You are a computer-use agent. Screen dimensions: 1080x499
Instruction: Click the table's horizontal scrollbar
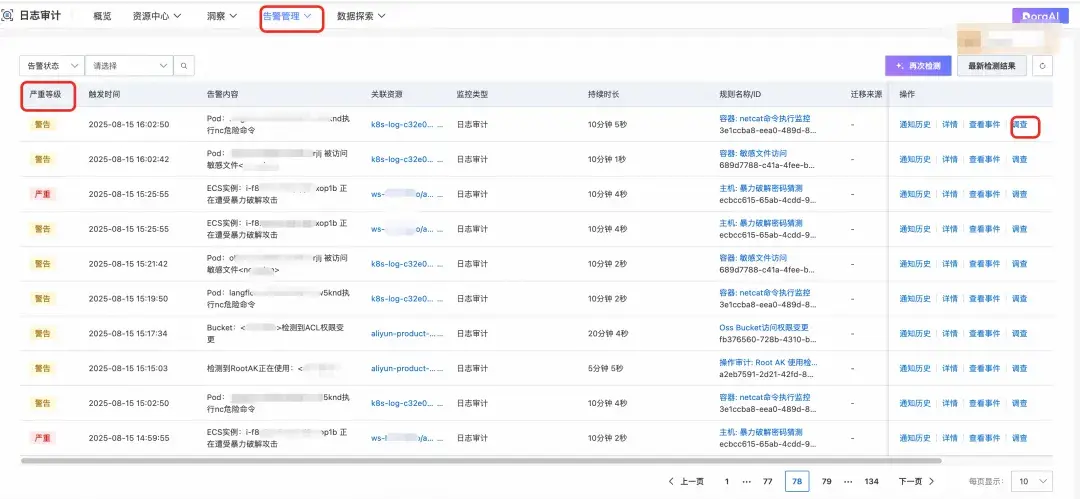pos(481,460)
